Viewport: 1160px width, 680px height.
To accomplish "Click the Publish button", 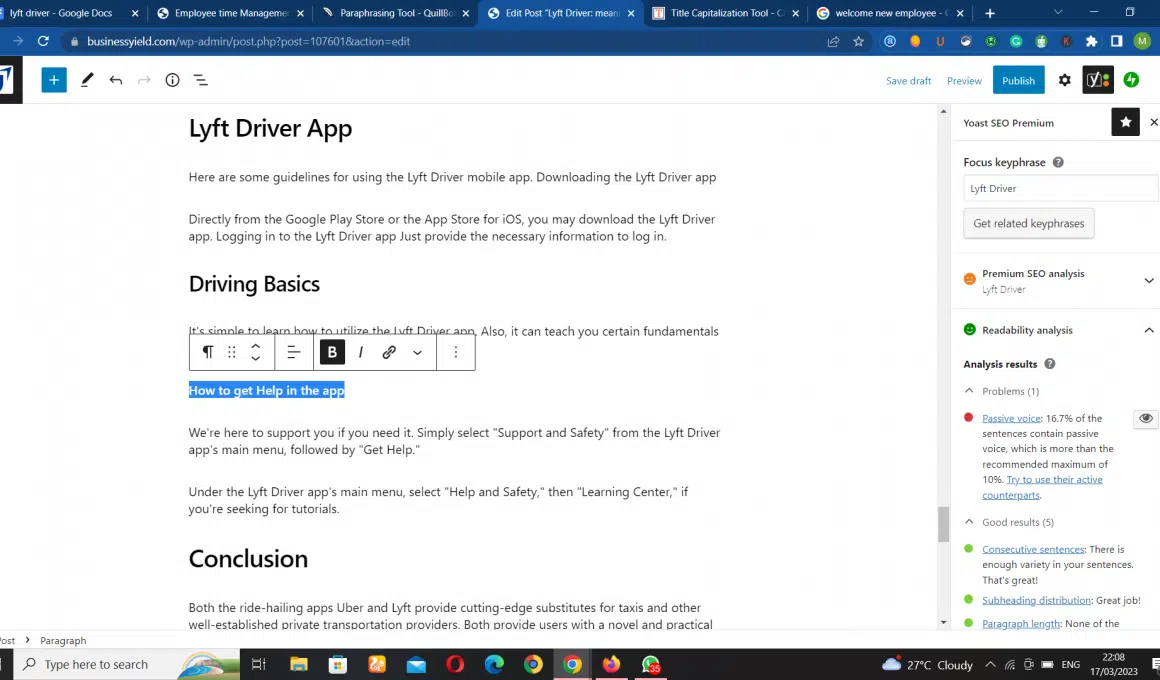I will coord(1018,80).
